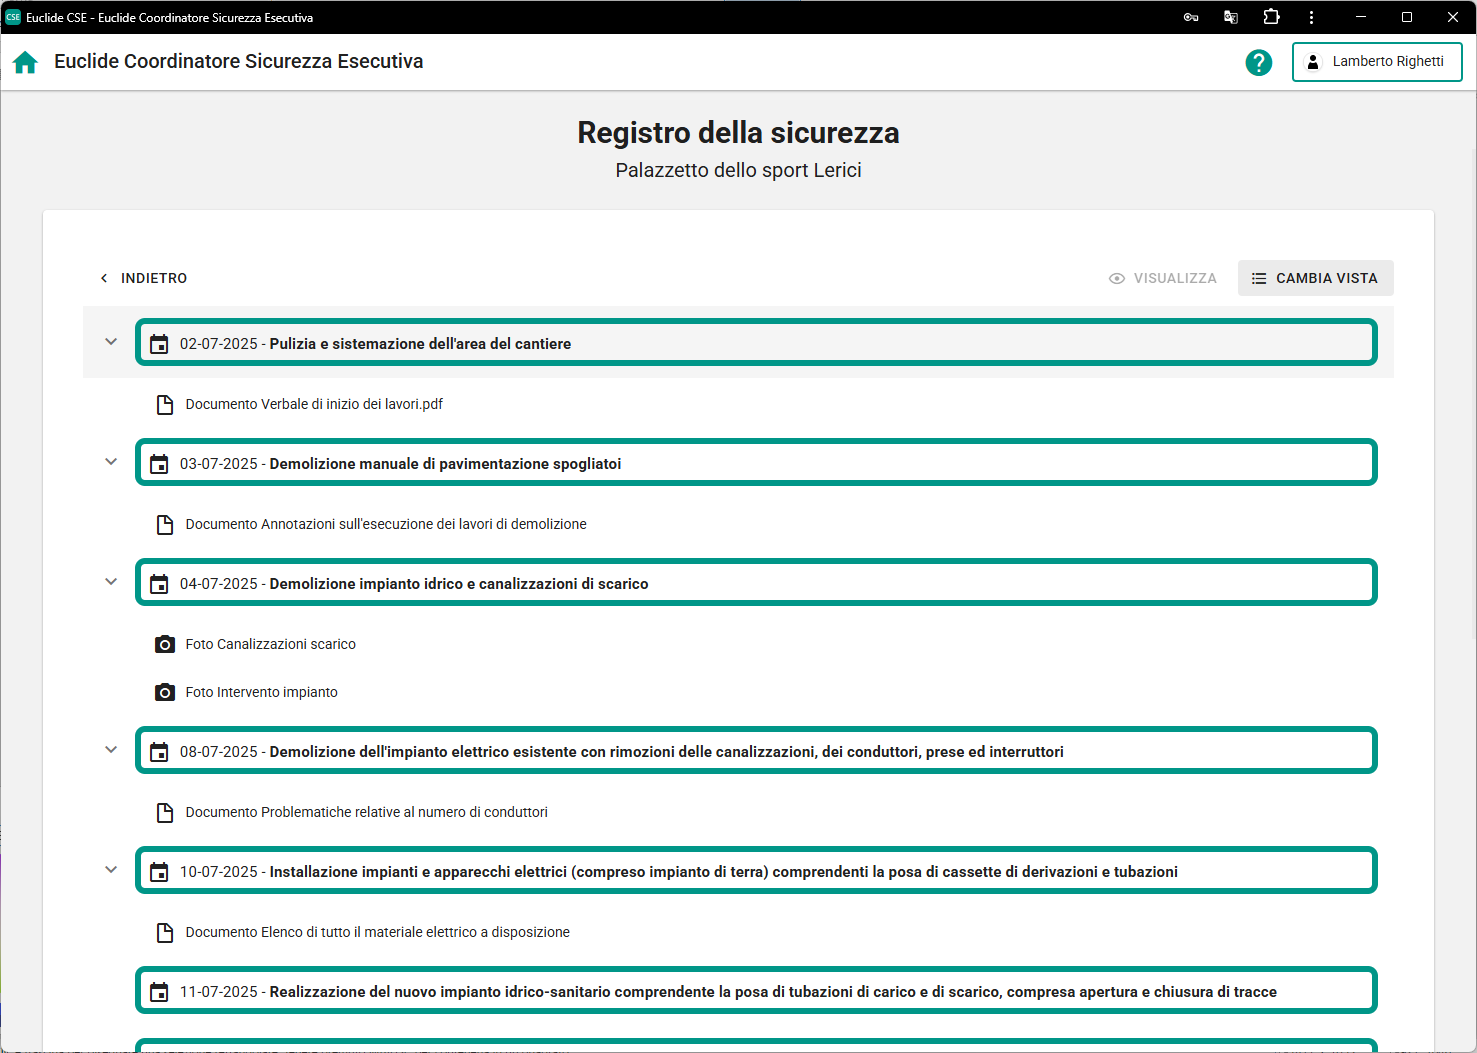Open the Lamberto Righetti user menu
The image size is (1477, 1053).
pos(1376,62)
